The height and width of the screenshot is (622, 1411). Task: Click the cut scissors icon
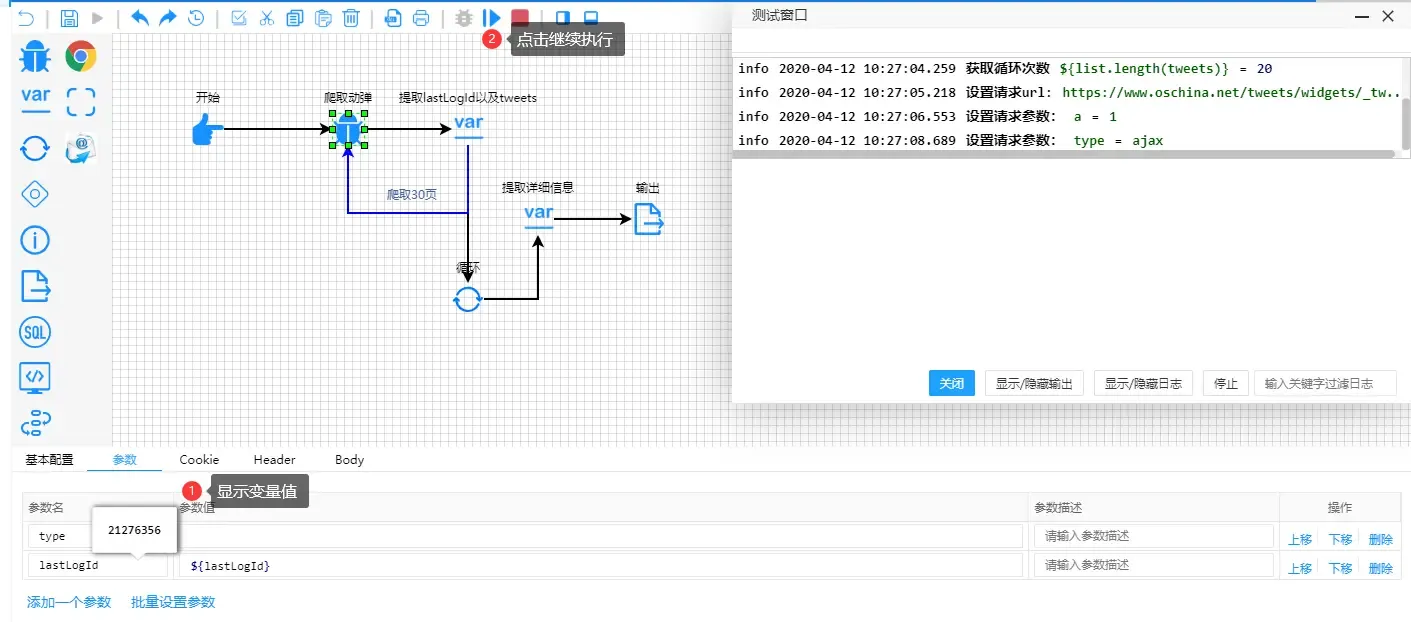266,18
